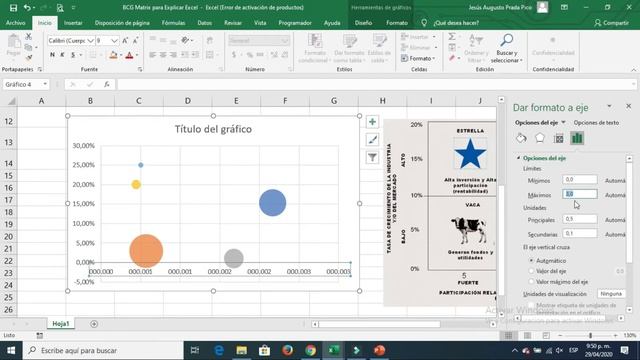This screenshot has height=360, width=640.
Task: Open Chrome from the taskbar
Action: pyautogui.click(x=311, y=350)
